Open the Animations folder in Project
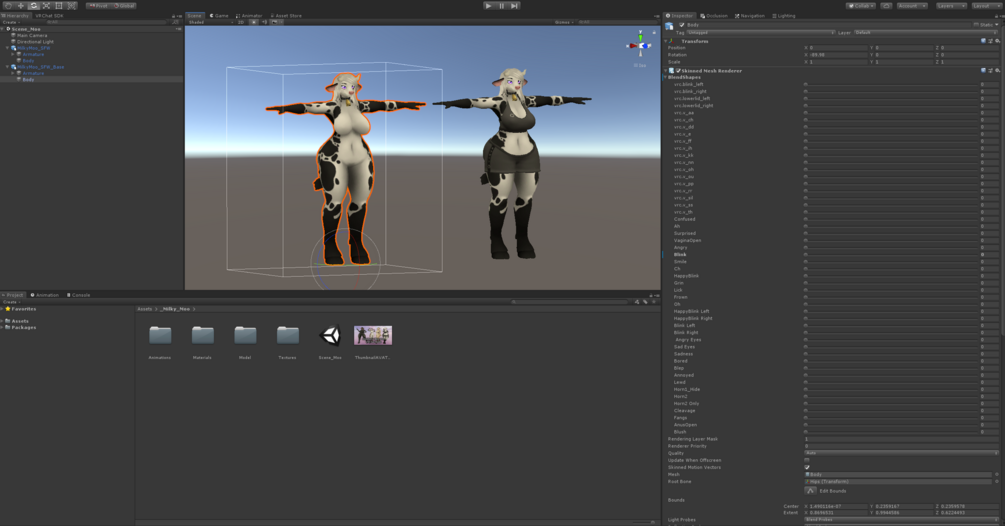1005x526 pixels. tap(160, 336)
